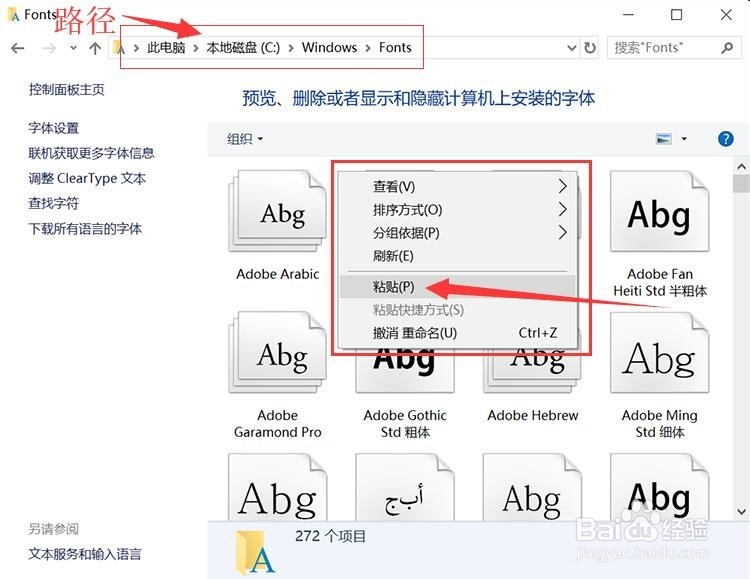Open view options dropdown arrow
This screenshot has width=750, height=579.
[x=684, y=139]
